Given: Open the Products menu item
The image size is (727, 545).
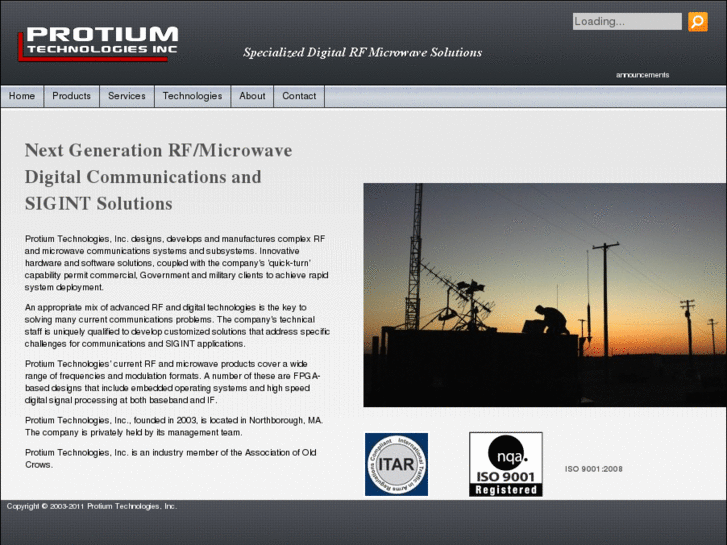Looking at the screenshot, I should click(71, 96).
